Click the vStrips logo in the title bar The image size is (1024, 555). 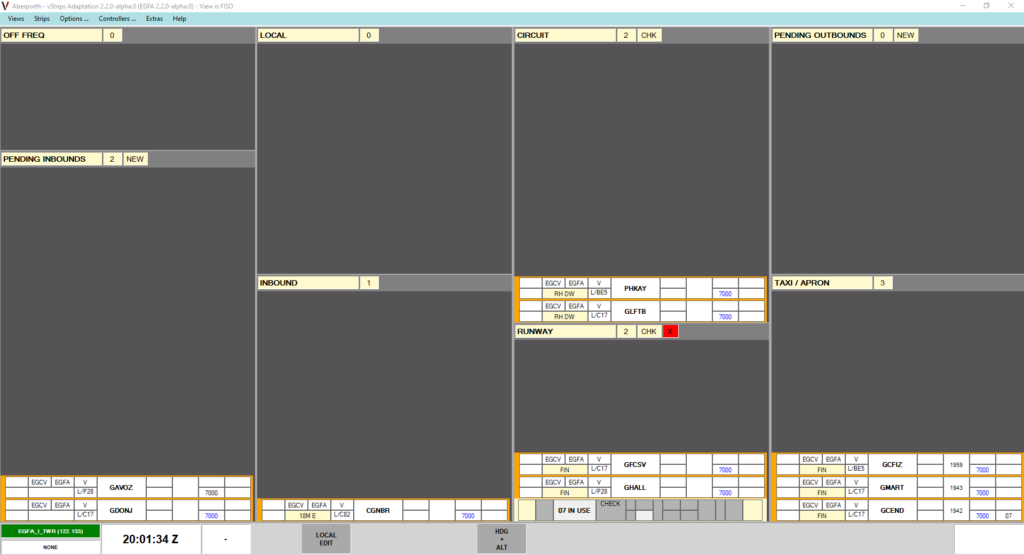7,5
